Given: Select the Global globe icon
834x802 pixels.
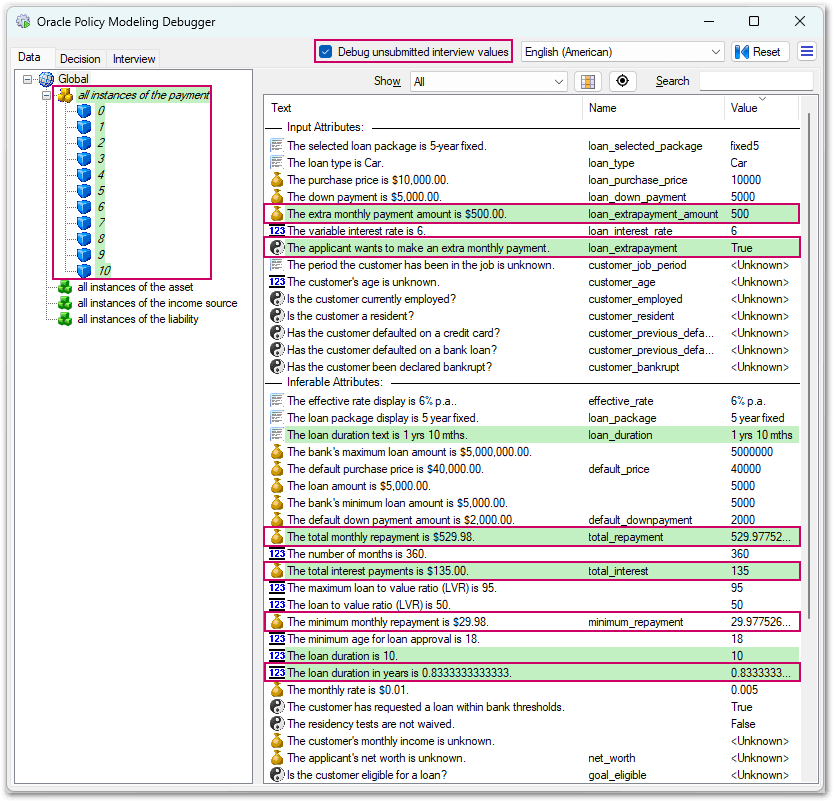Looking at the screenshot, I should pos(46,79).
